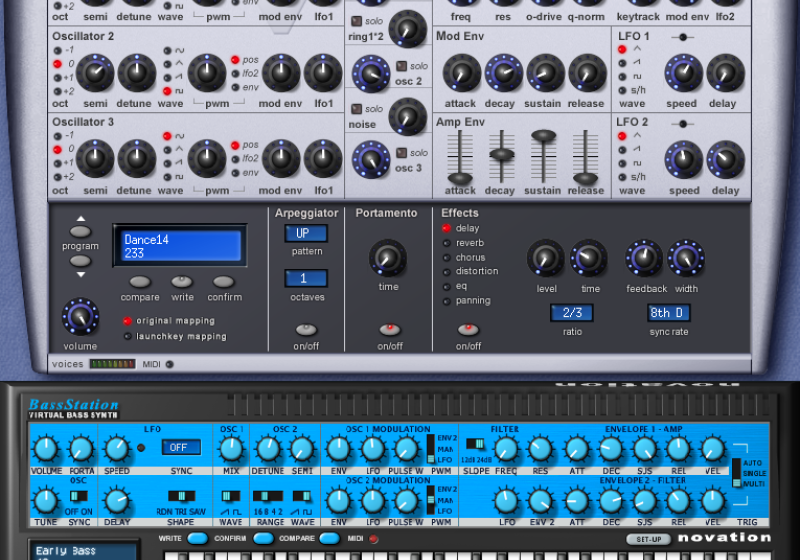
Task: Click the Early Bass patch display
Action: [x=84, y=550]
